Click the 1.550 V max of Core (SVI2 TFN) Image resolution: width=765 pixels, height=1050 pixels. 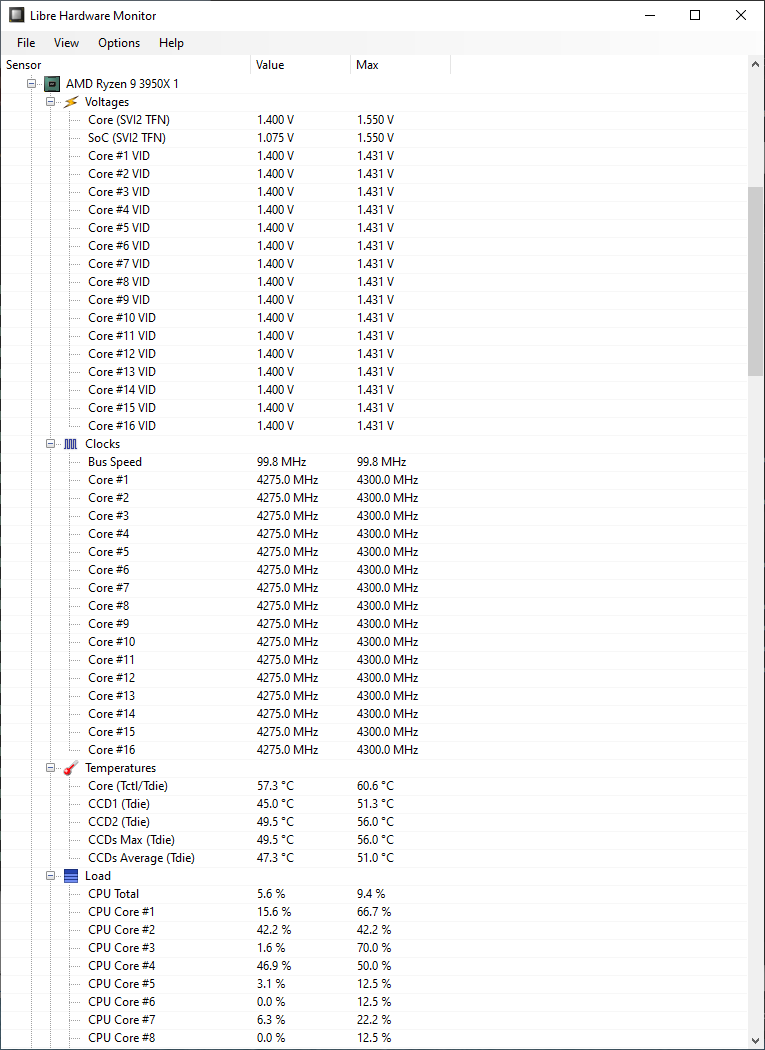tap(375, 120)
